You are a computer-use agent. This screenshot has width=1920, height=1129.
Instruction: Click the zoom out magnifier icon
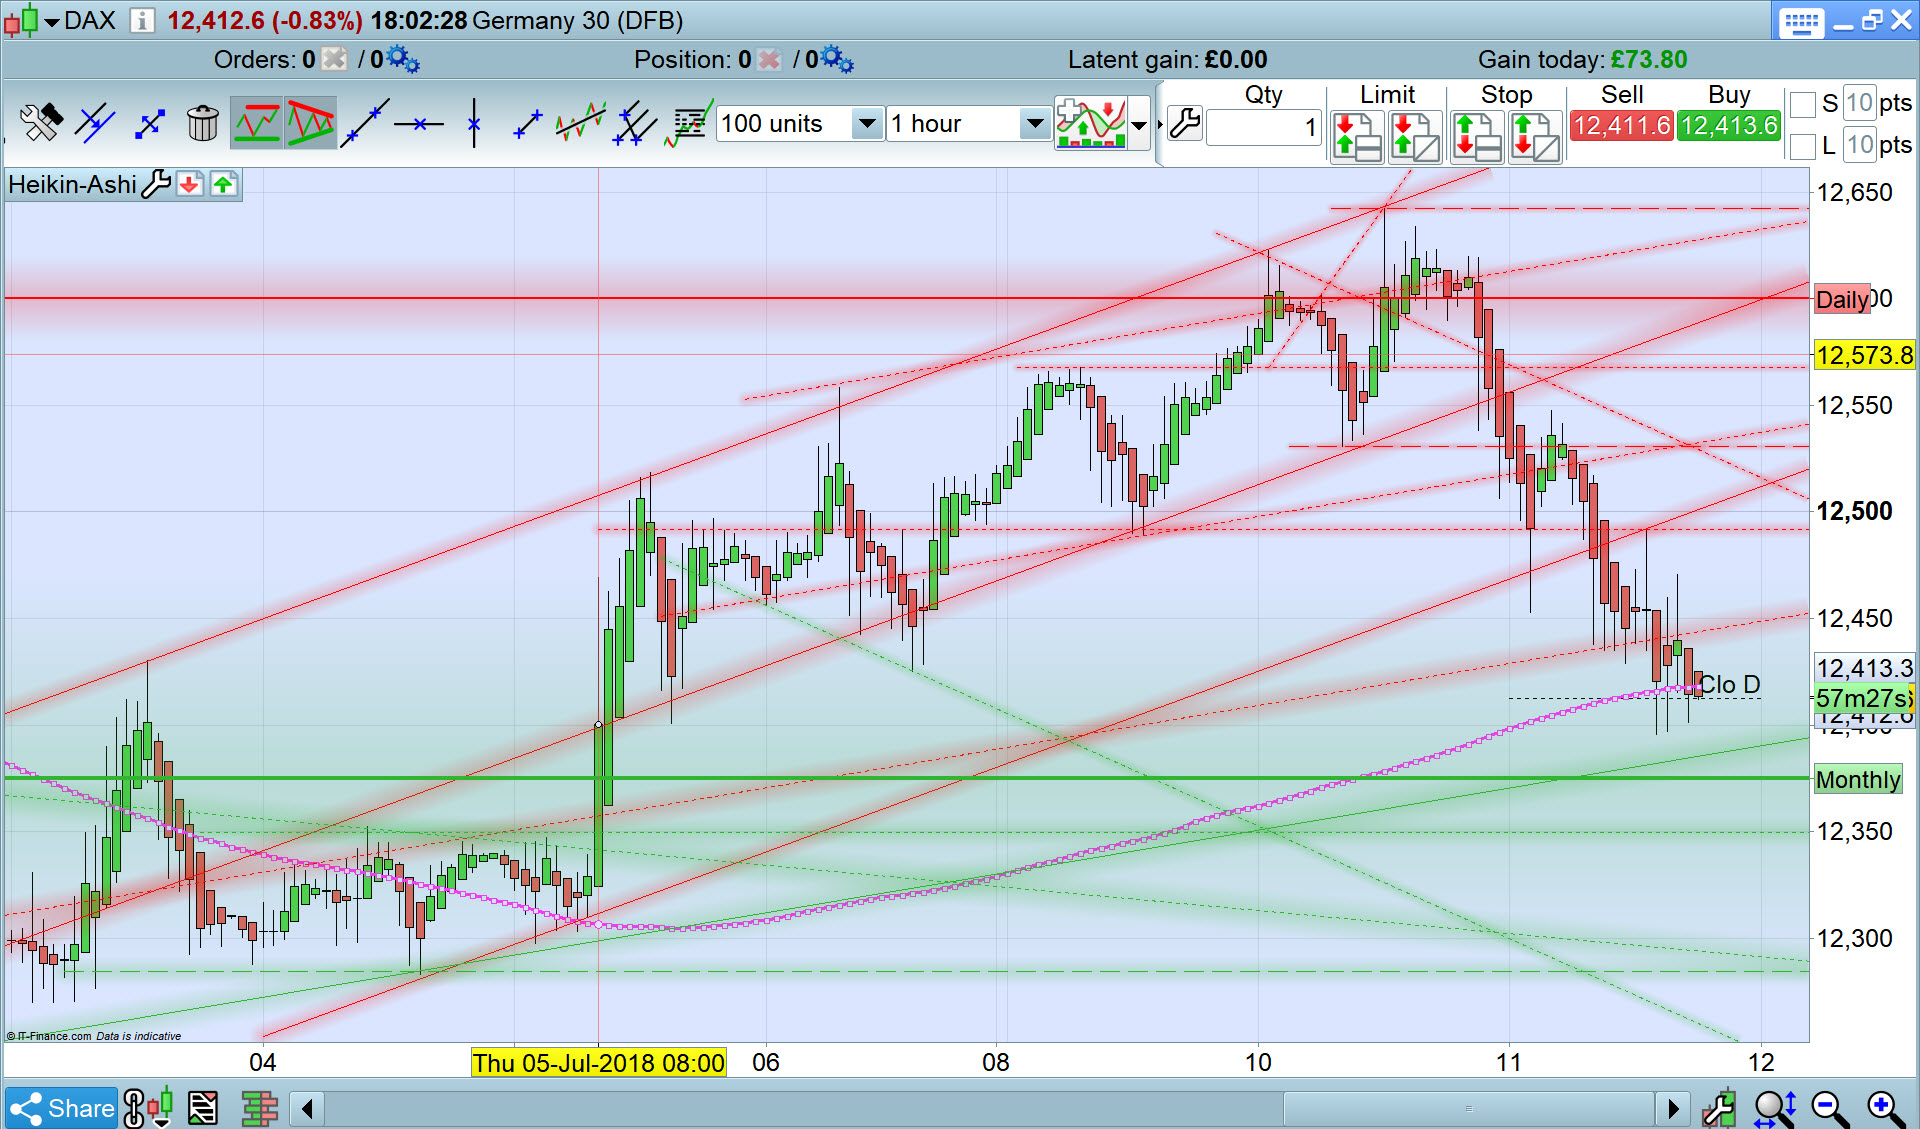pyautogui.click(x=1829, y=1108)
